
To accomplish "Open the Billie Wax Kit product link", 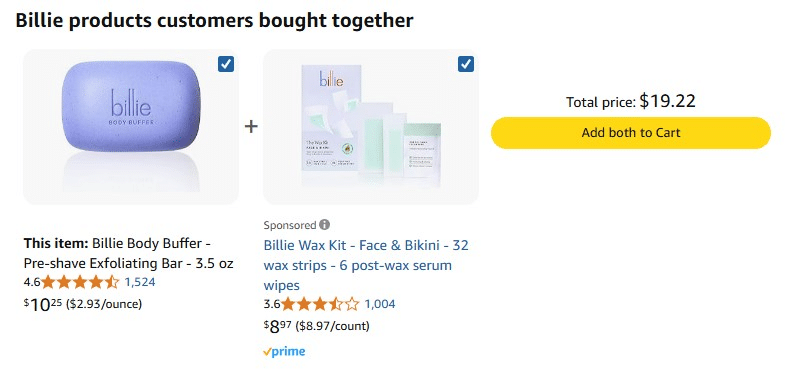I will [366, 265].
